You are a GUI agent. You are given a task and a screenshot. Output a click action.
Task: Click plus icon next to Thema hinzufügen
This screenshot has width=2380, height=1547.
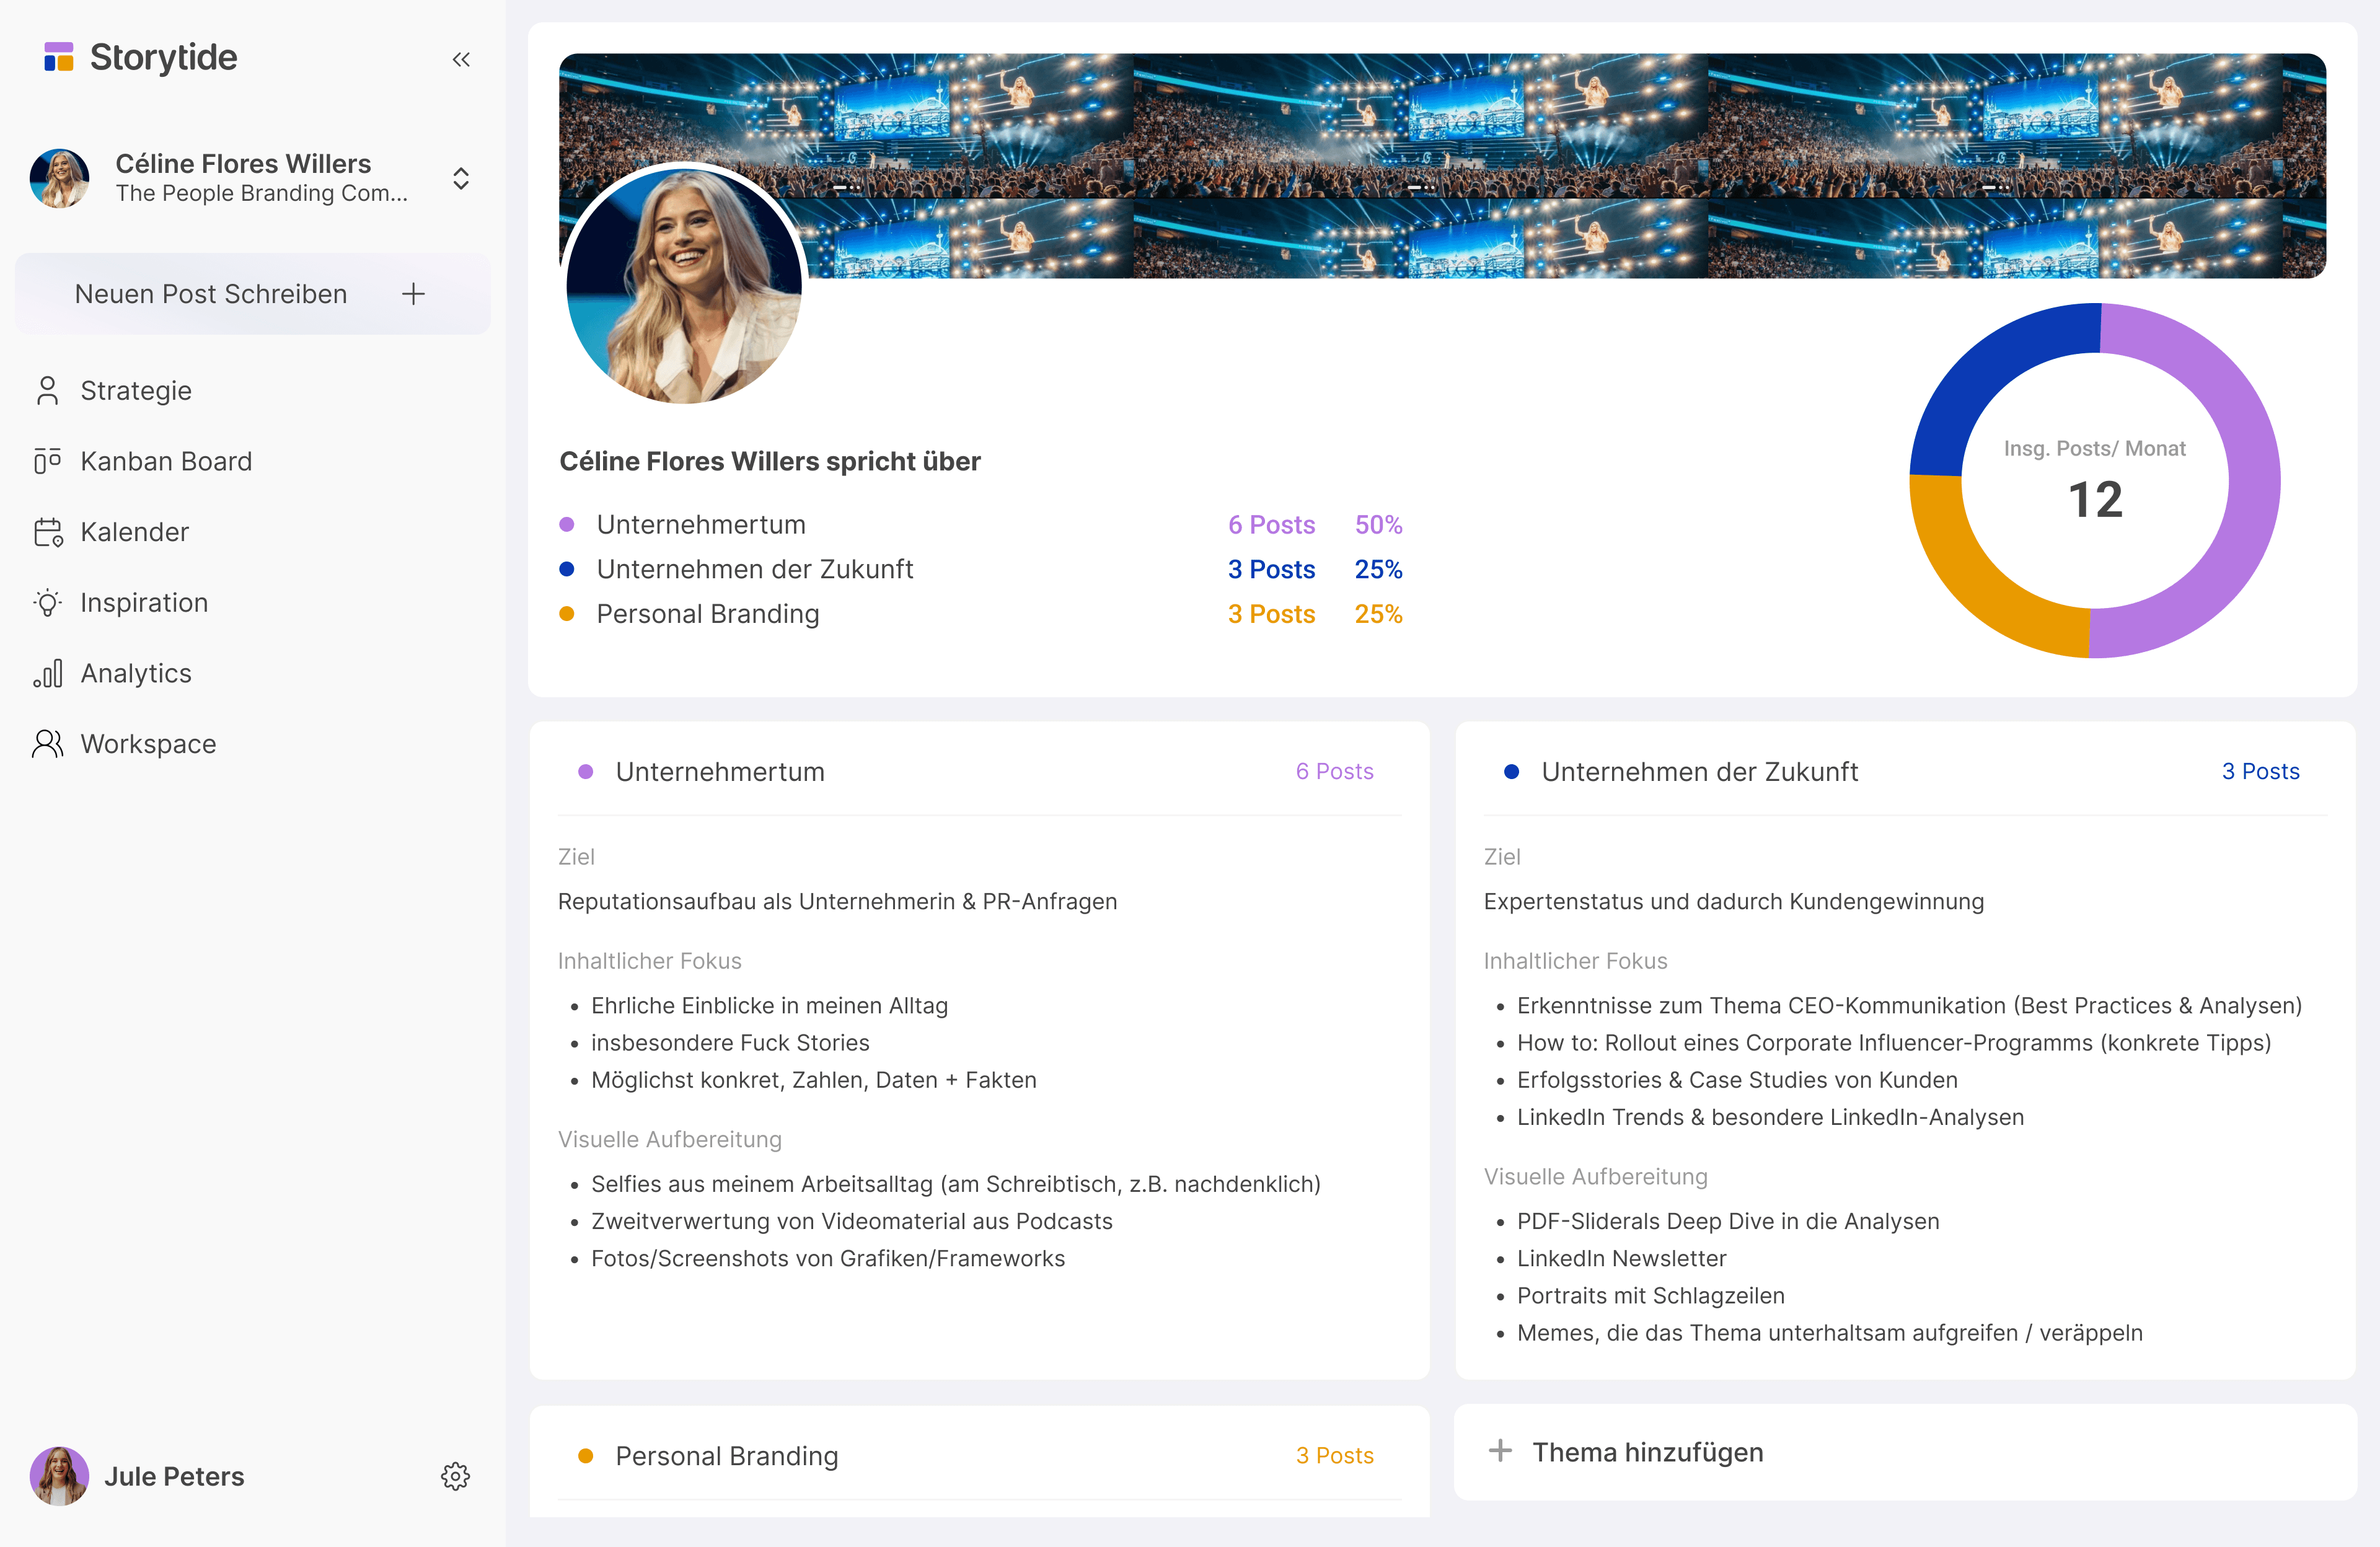[1500, 1450]
